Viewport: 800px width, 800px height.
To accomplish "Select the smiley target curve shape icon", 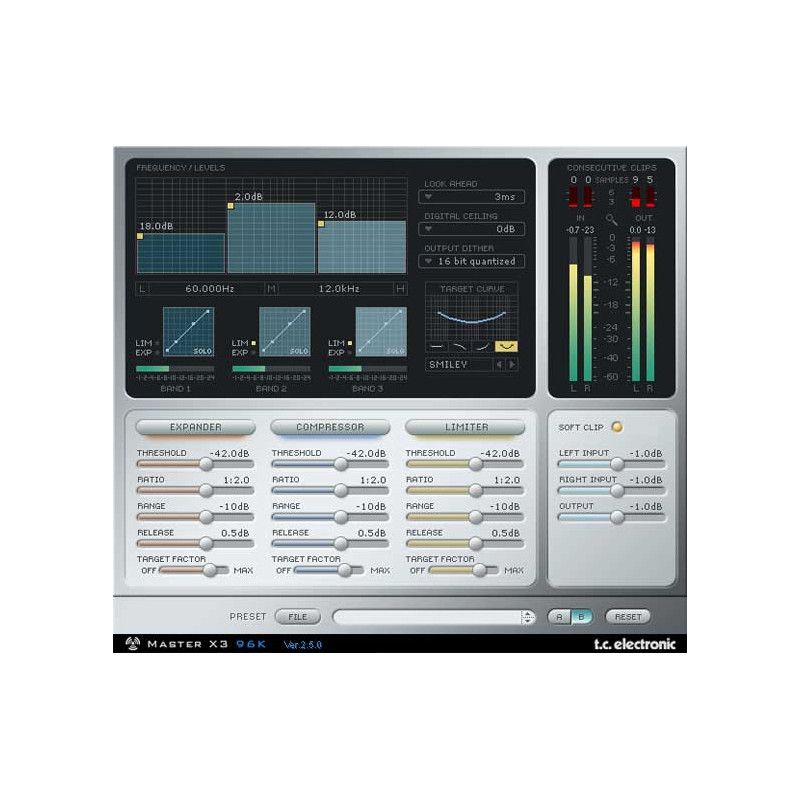I will pyautogui.click(x=506, y=346).
